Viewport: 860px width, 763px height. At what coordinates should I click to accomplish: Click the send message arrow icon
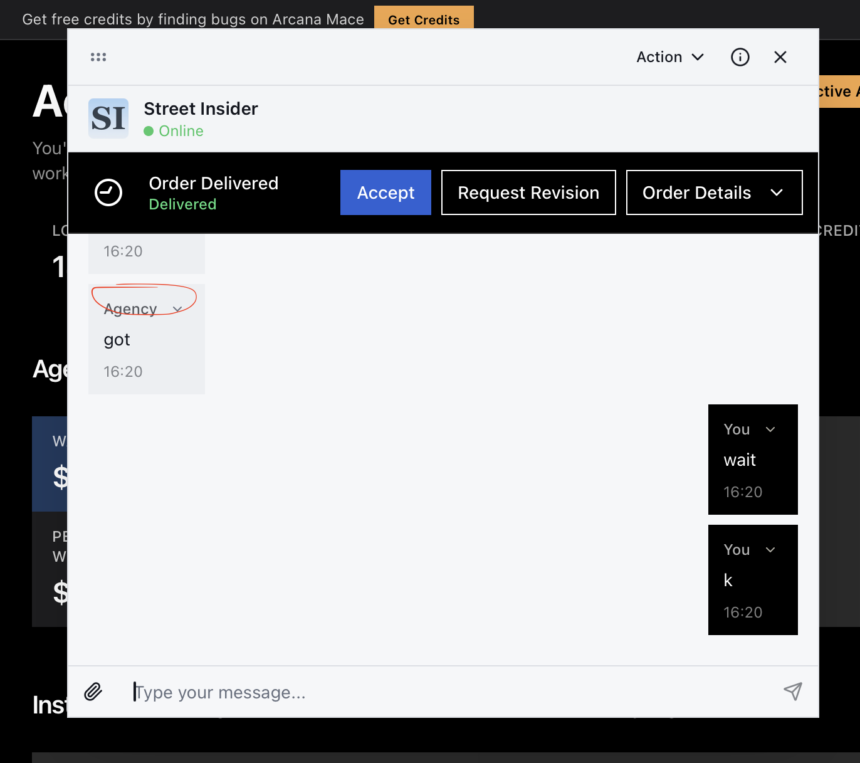[792, 691]
